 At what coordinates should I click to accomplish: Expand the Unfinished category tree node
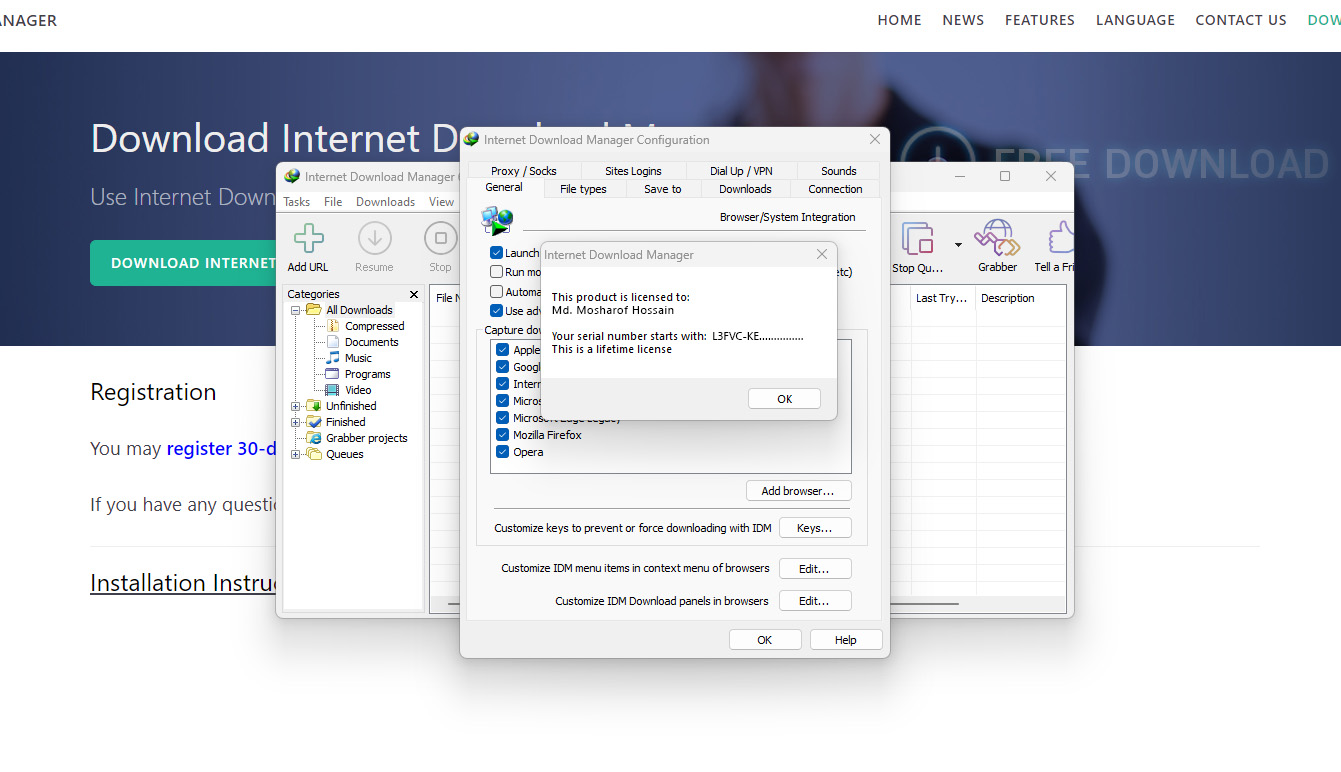tap(296, 406)
